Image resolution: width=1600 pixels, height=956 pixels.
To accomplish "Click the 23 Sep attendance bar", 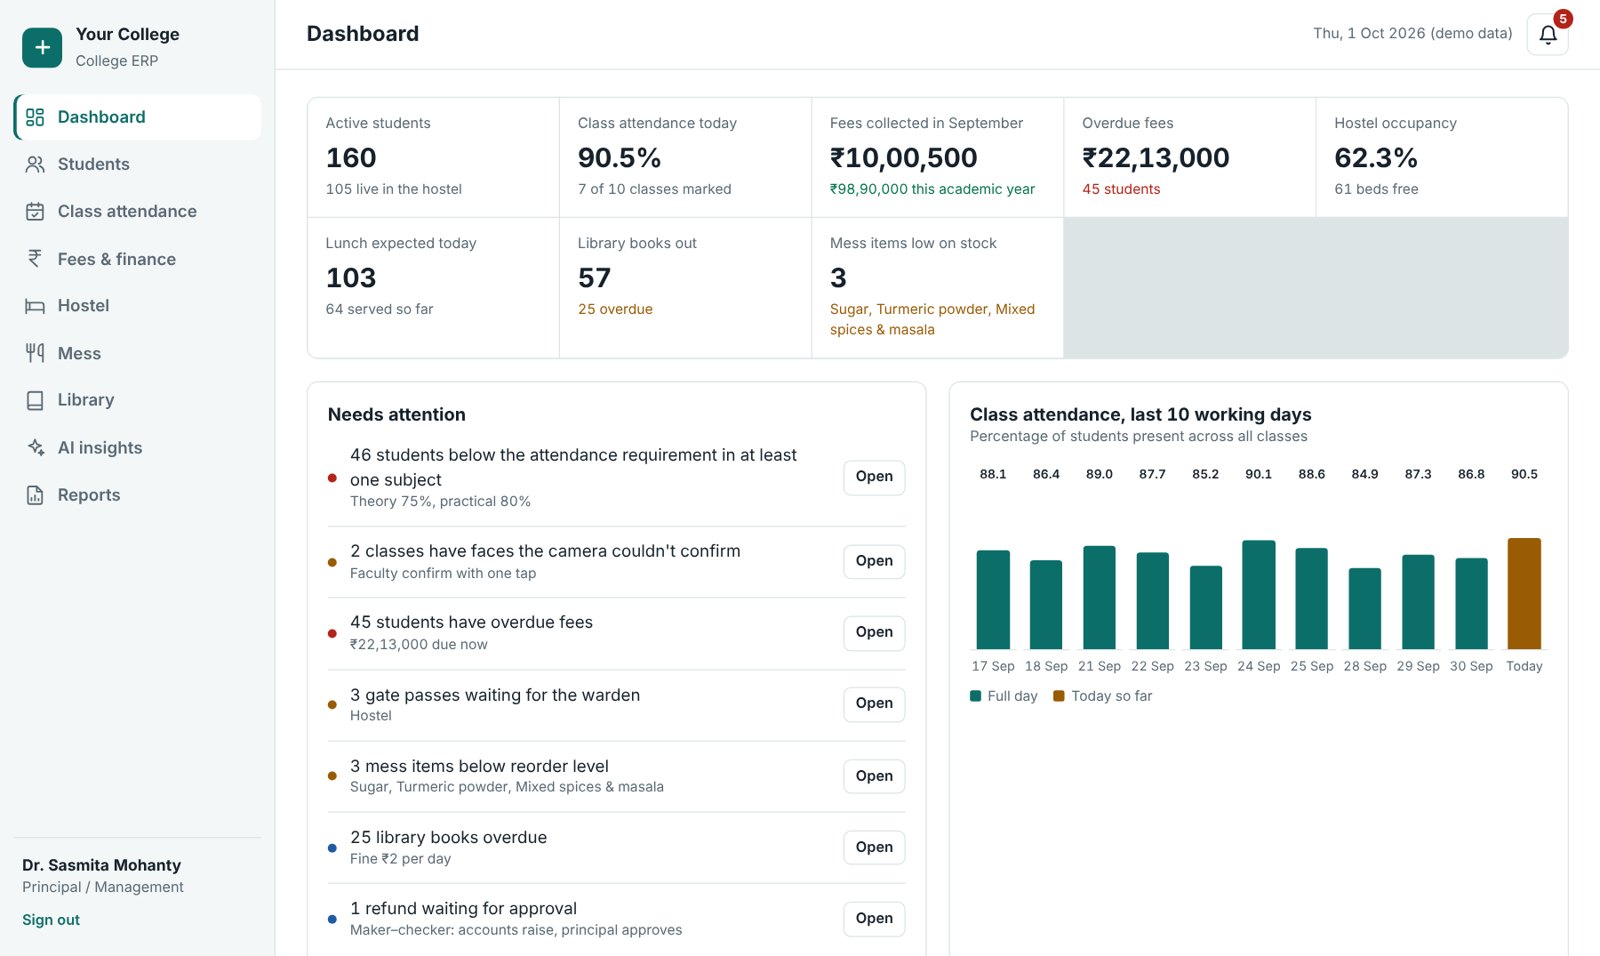I will click(1205, 608).
